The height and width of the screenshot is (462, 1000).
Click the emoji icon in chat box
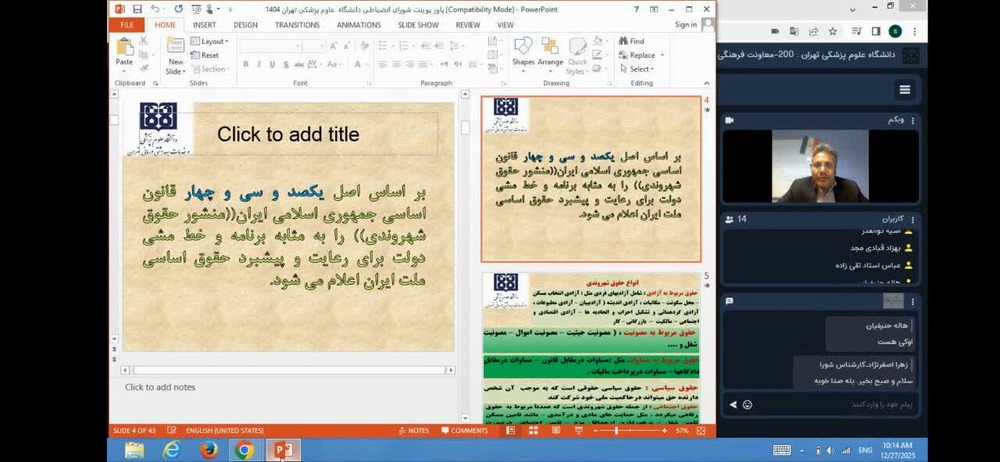747,405
